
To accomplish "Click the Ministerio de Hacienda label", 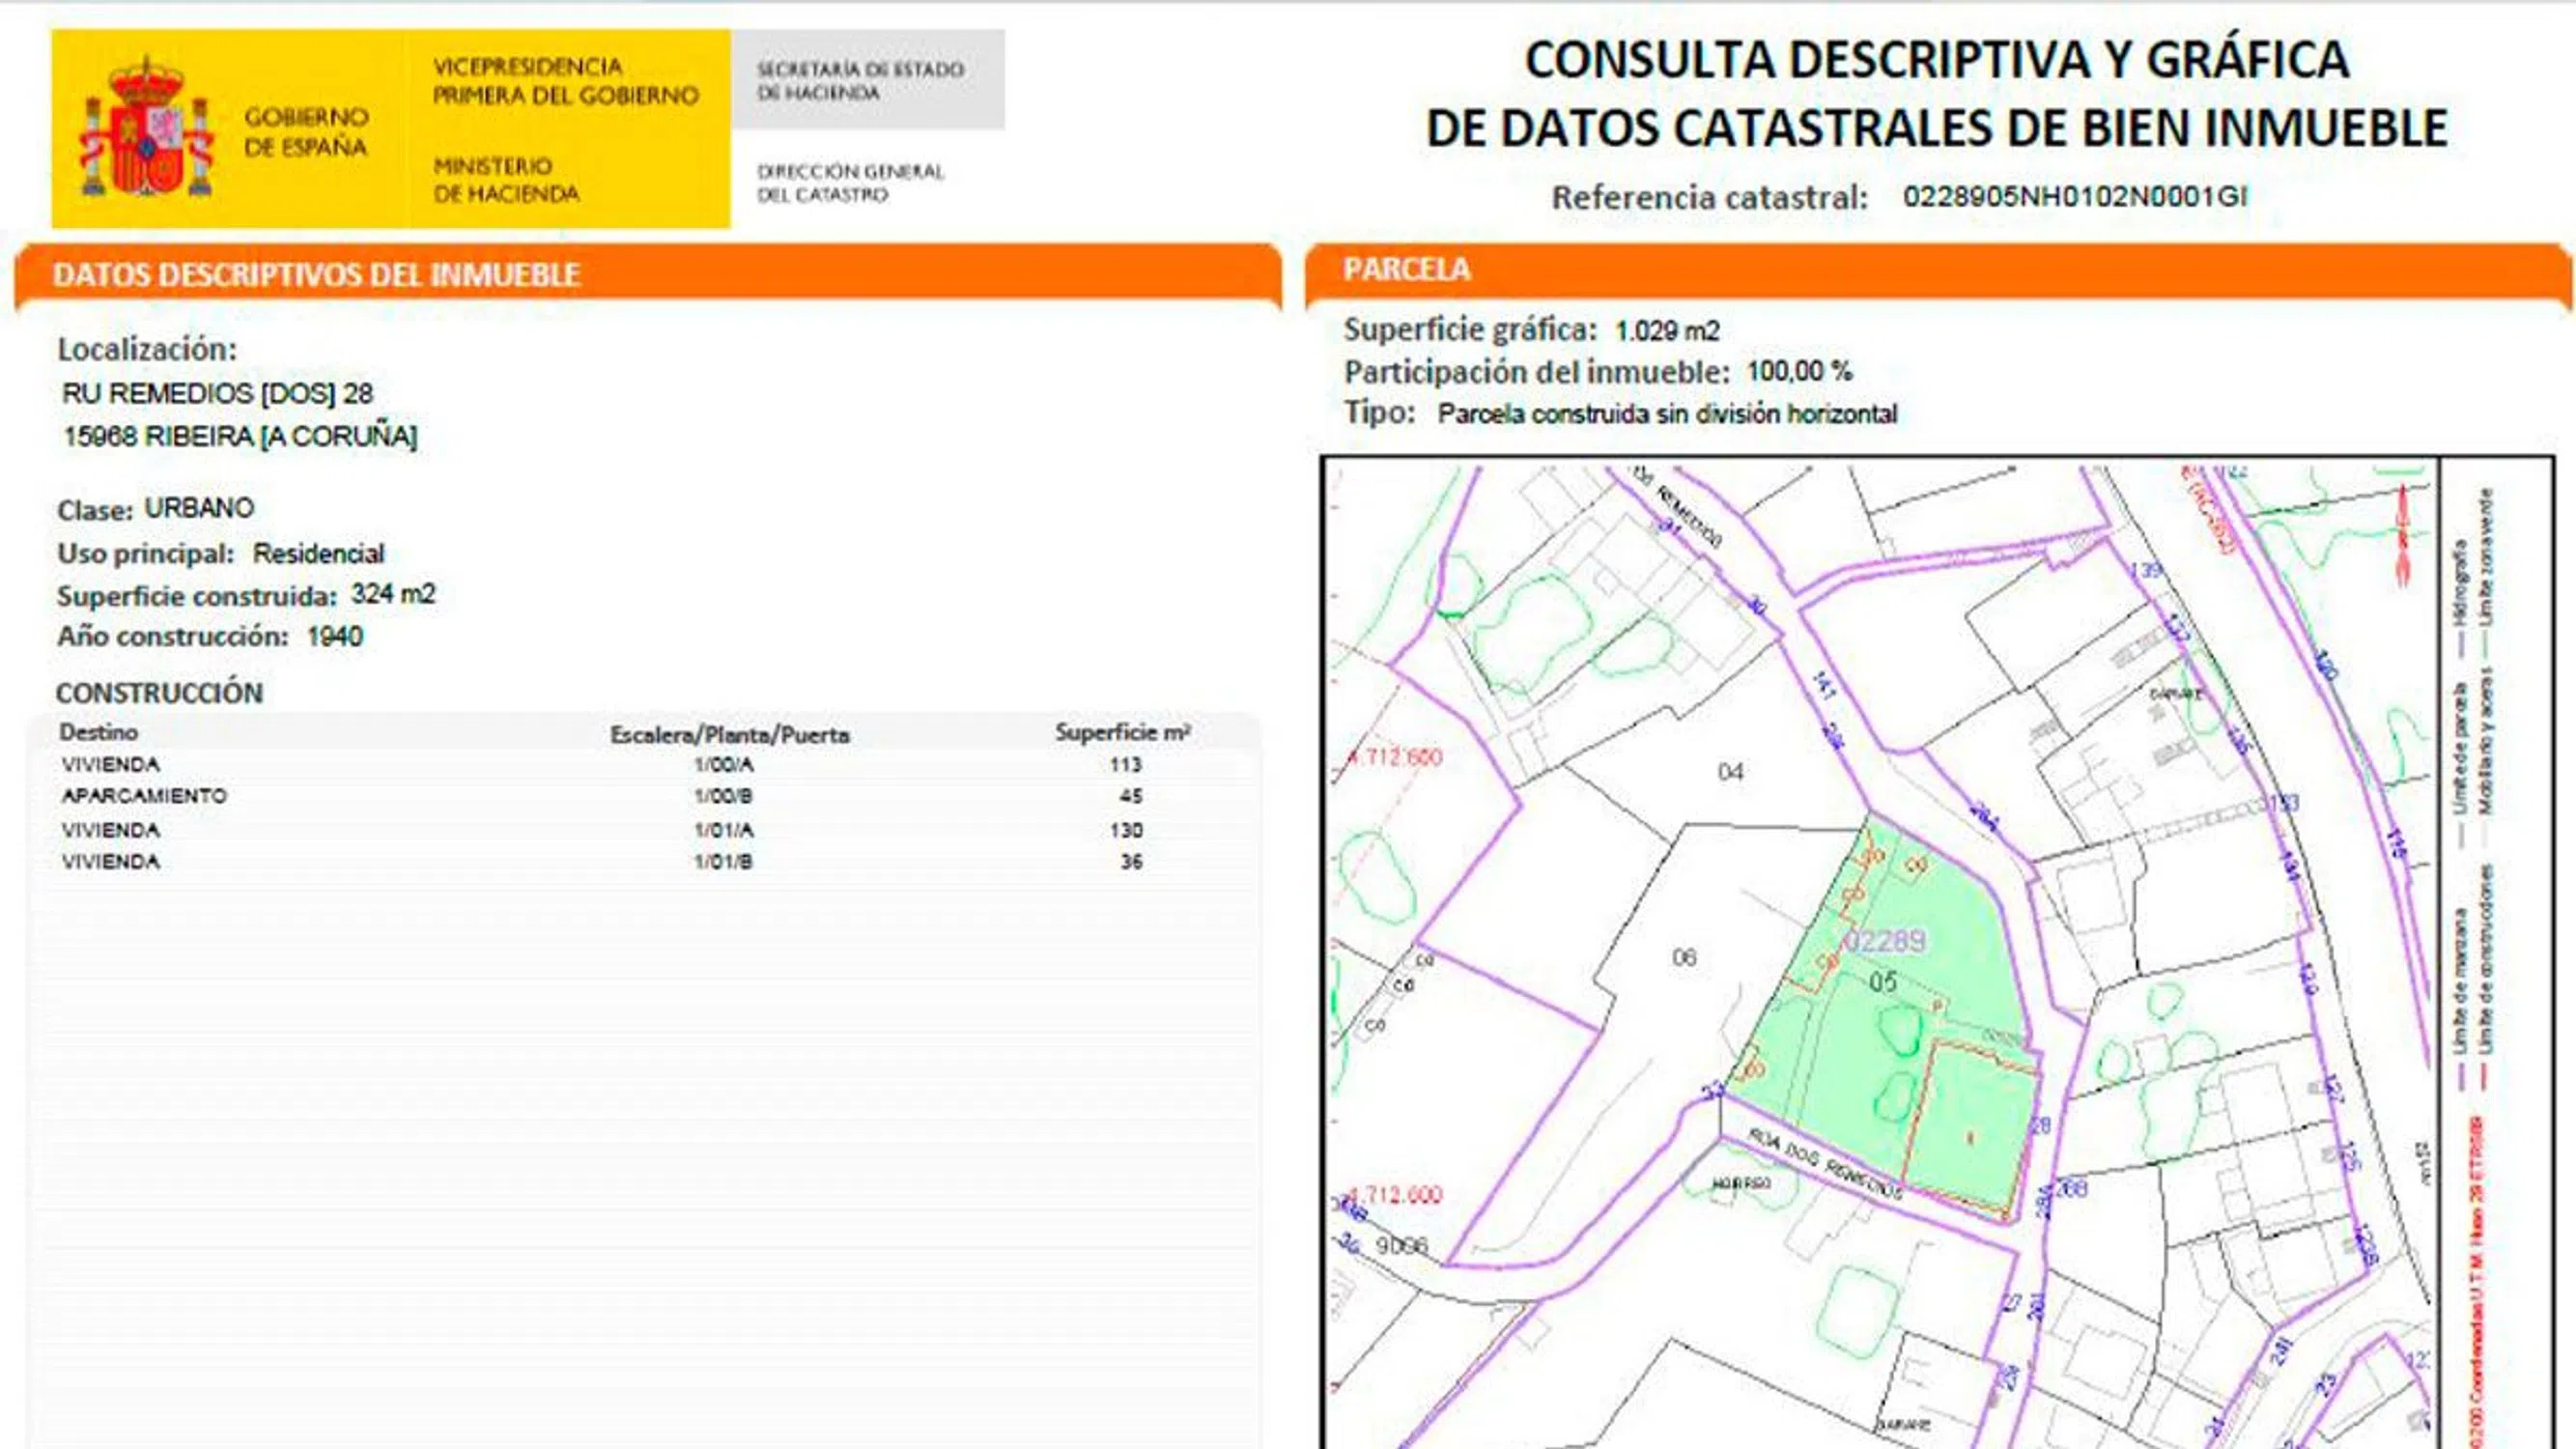I will point(505,180).
